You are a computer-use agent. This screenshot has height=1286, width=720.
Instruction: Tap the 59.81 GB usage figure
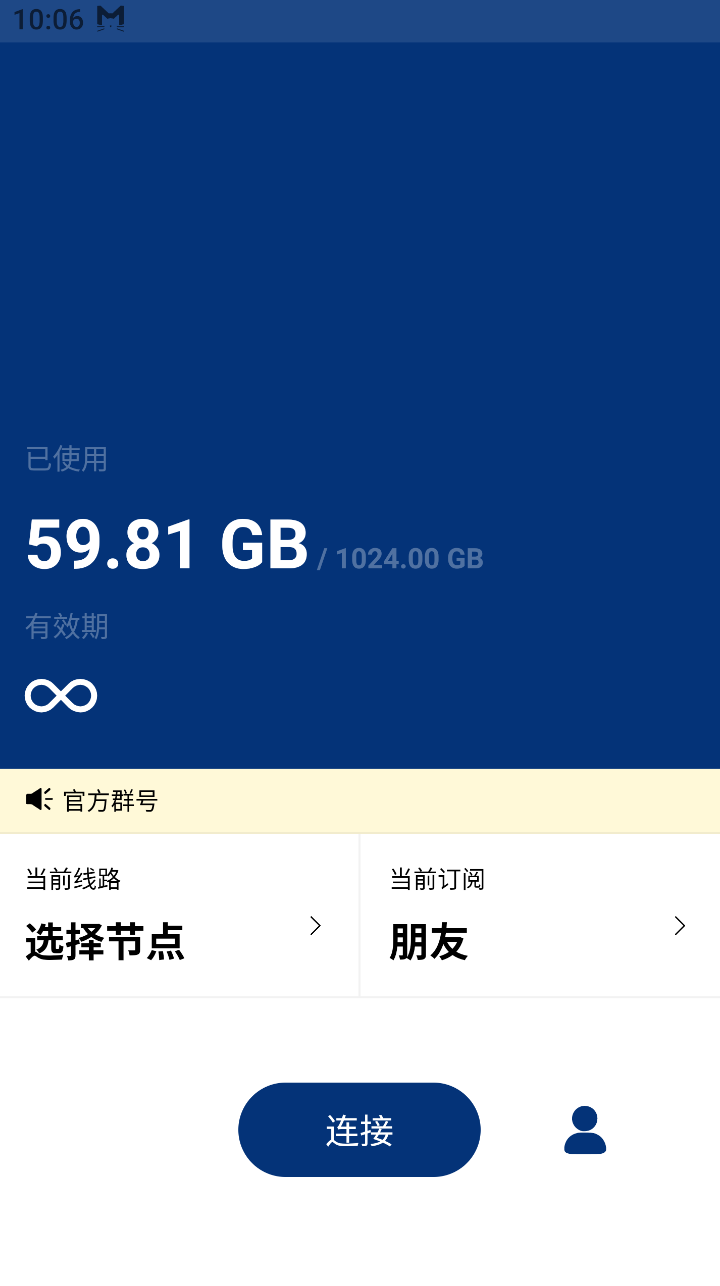(x=167, y=545)
